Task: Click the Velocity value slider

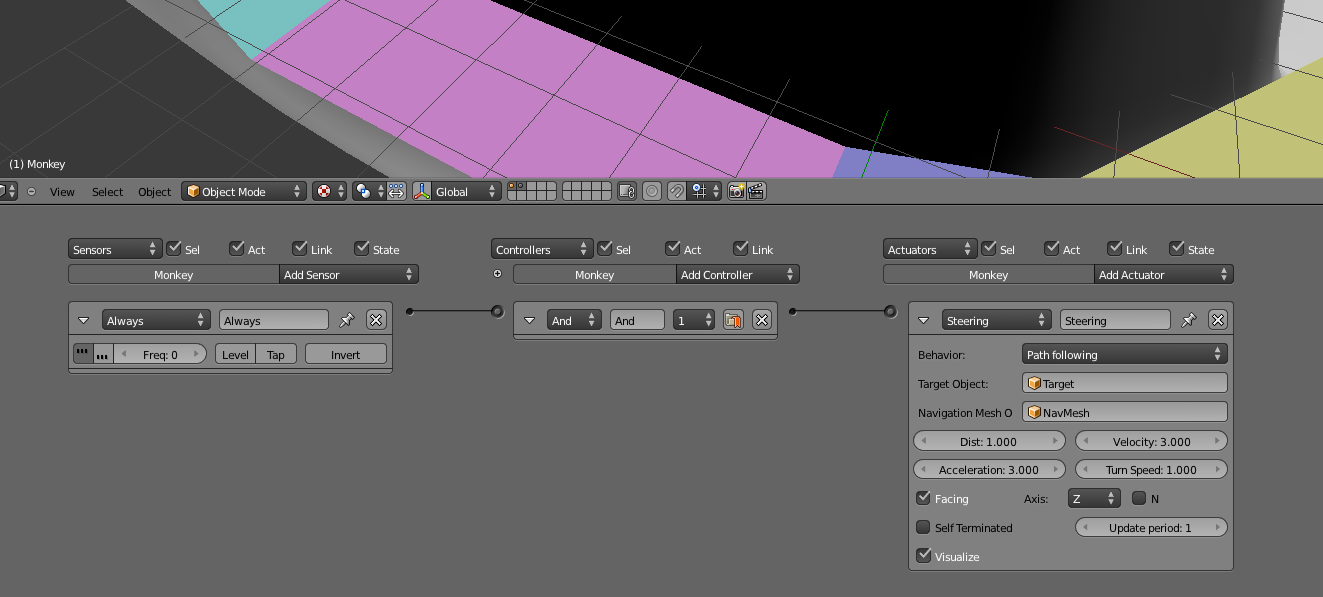Action: (x=1151, y=441)
